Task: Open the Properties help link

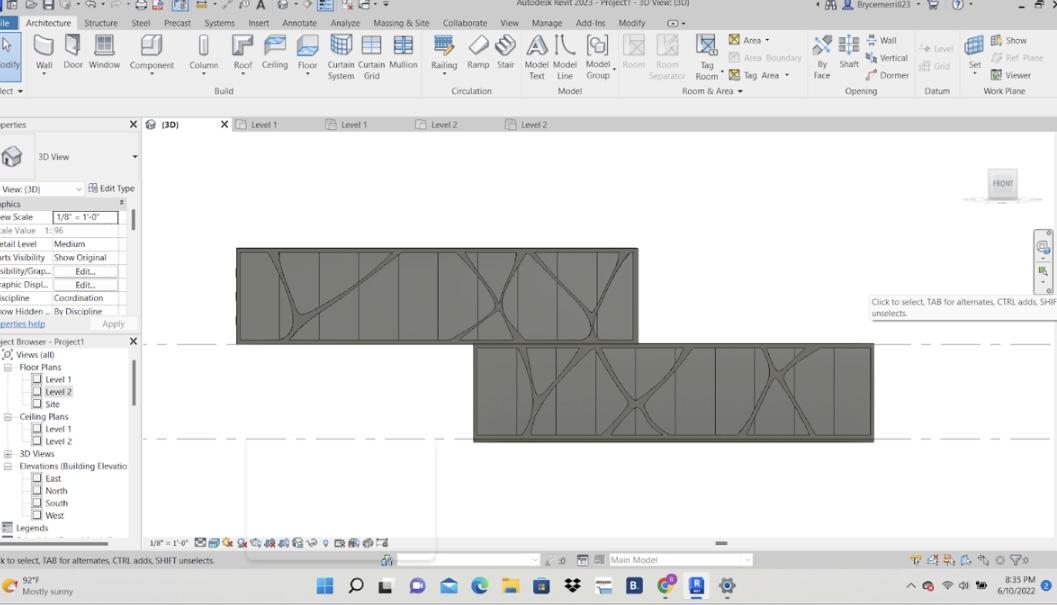Action: (22, 324)
